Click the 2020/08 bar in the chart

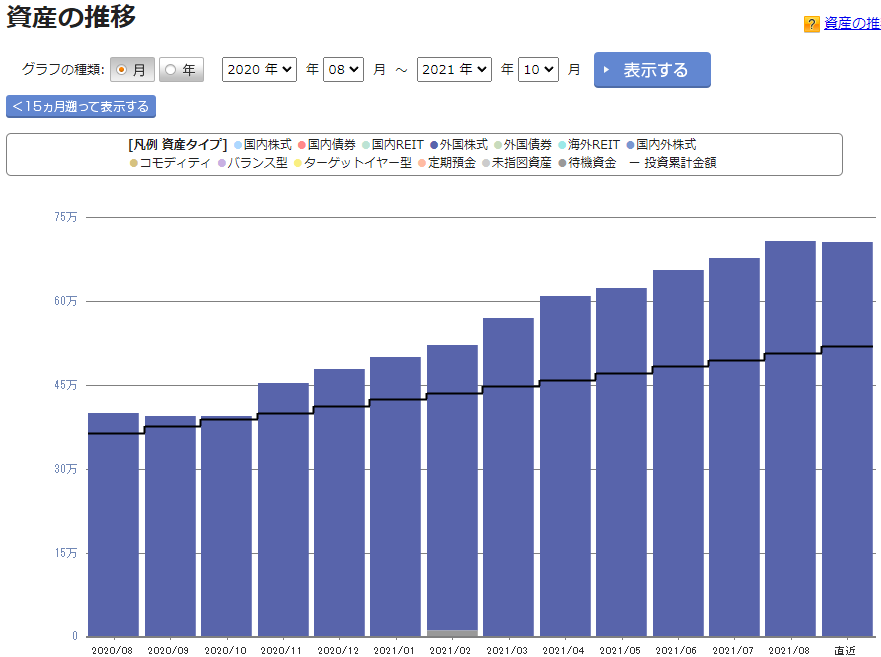pyautogui.click(x=113, y=525)
